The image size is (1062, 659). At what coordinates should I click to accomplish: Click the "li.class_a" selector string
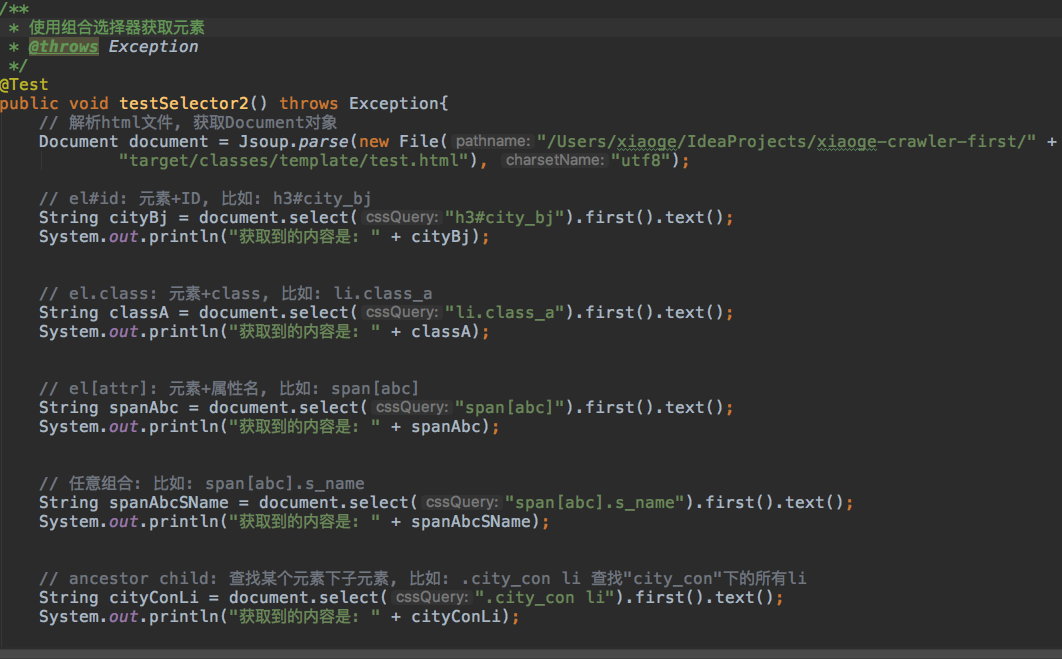click(x=505, y=312)
